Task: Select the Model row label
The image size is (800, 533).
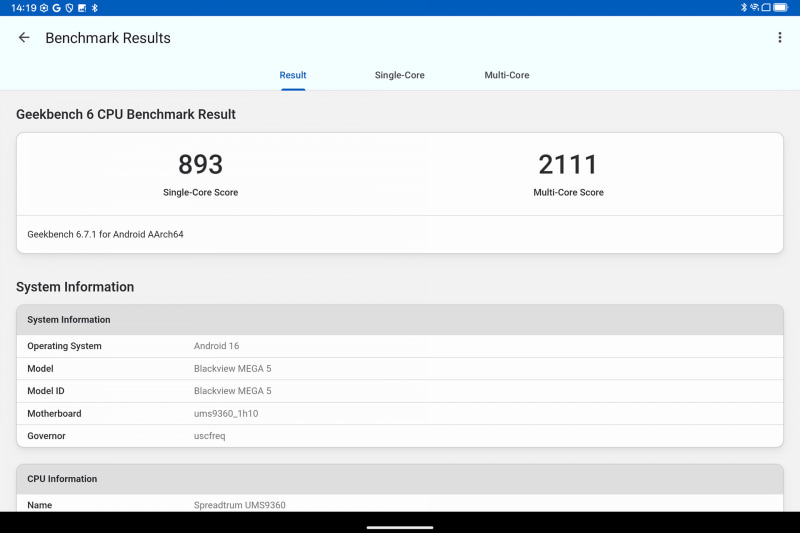Action: [x=40, y=368]
